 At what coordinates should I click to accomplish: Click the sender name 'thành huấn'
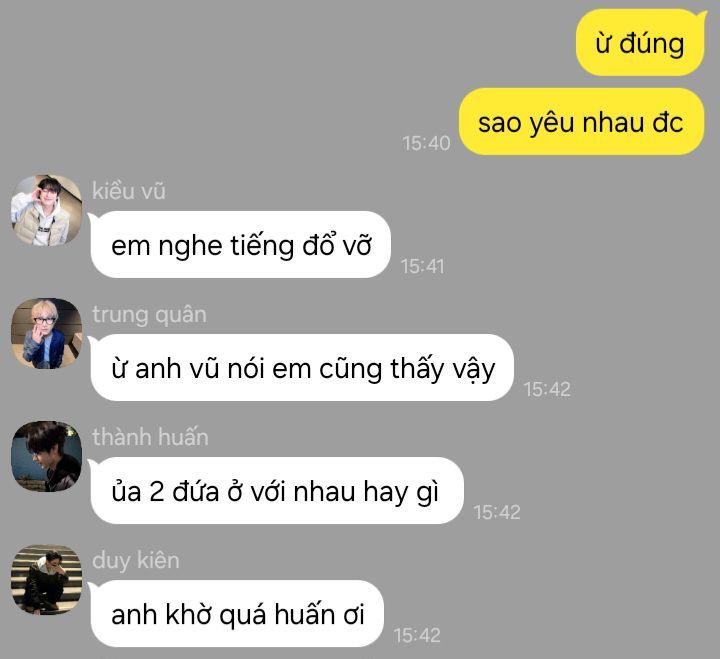150,437
